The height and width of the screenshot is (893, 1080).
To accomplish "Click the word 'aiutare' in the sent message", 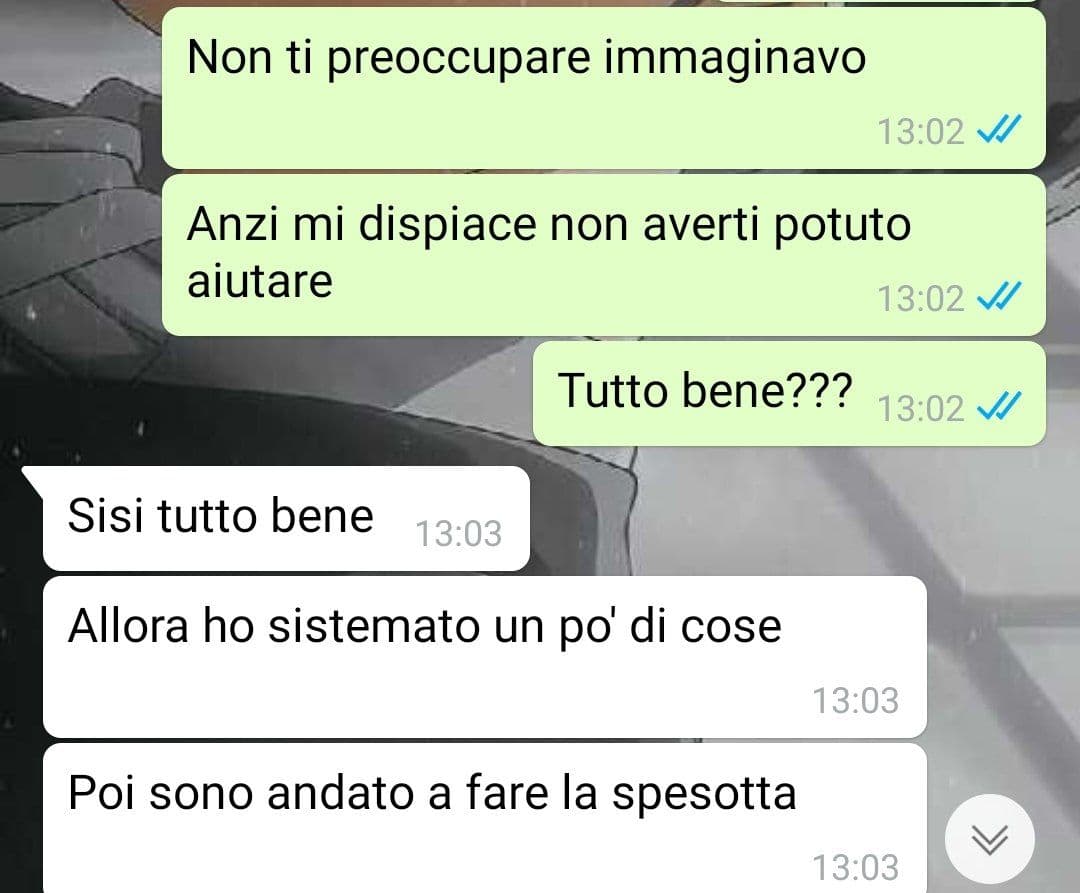I will click(260, 281).
